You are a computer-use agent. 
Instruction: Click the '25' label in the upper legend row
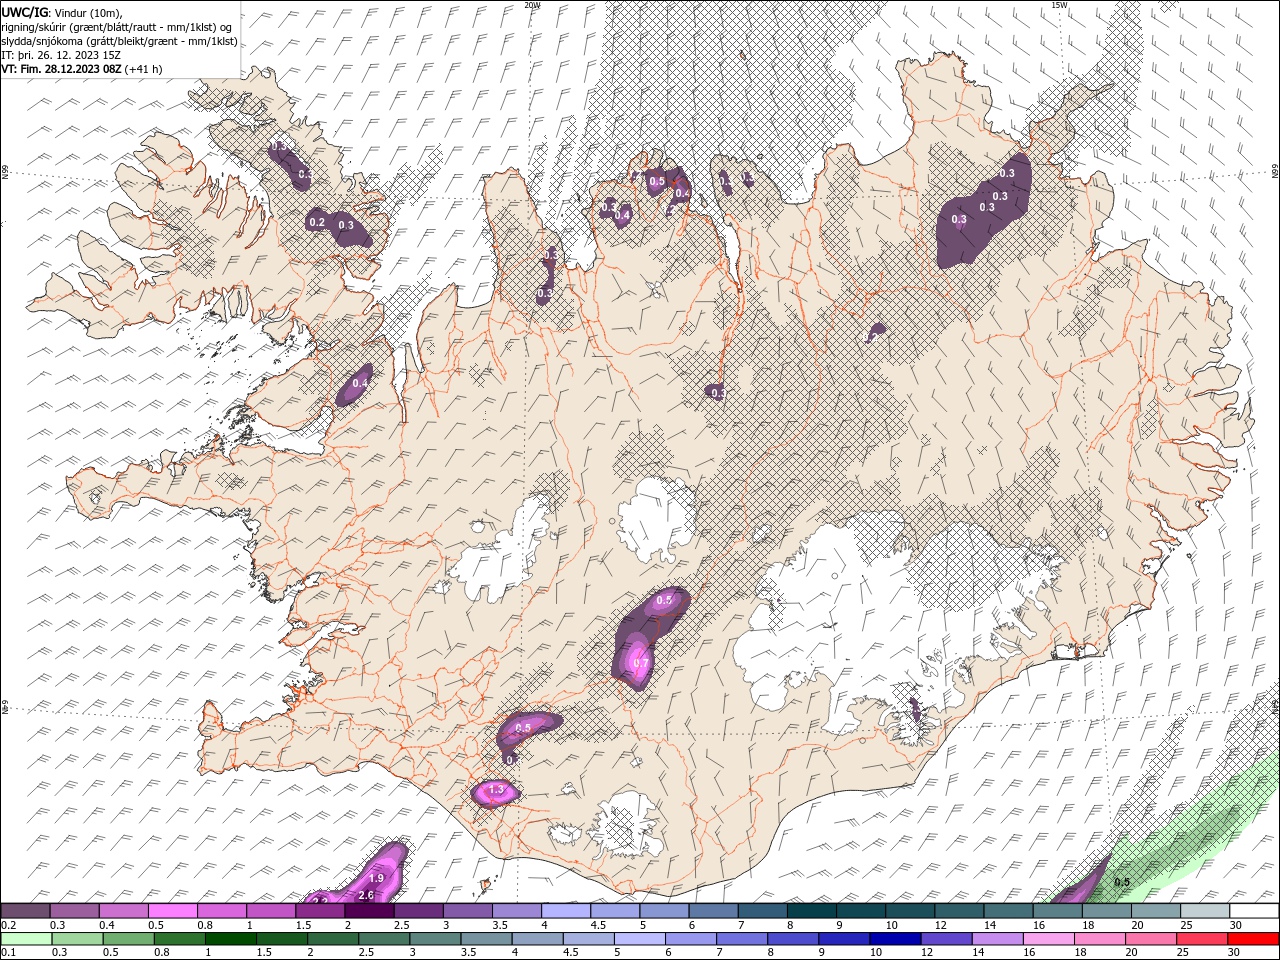[x=1186, y=925]
